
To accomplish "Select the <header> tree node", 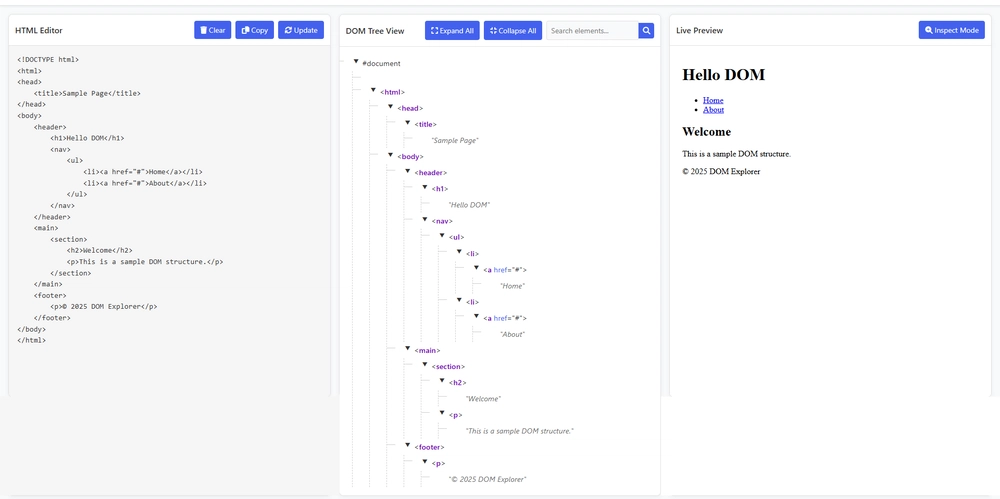I will coord(430,172).
